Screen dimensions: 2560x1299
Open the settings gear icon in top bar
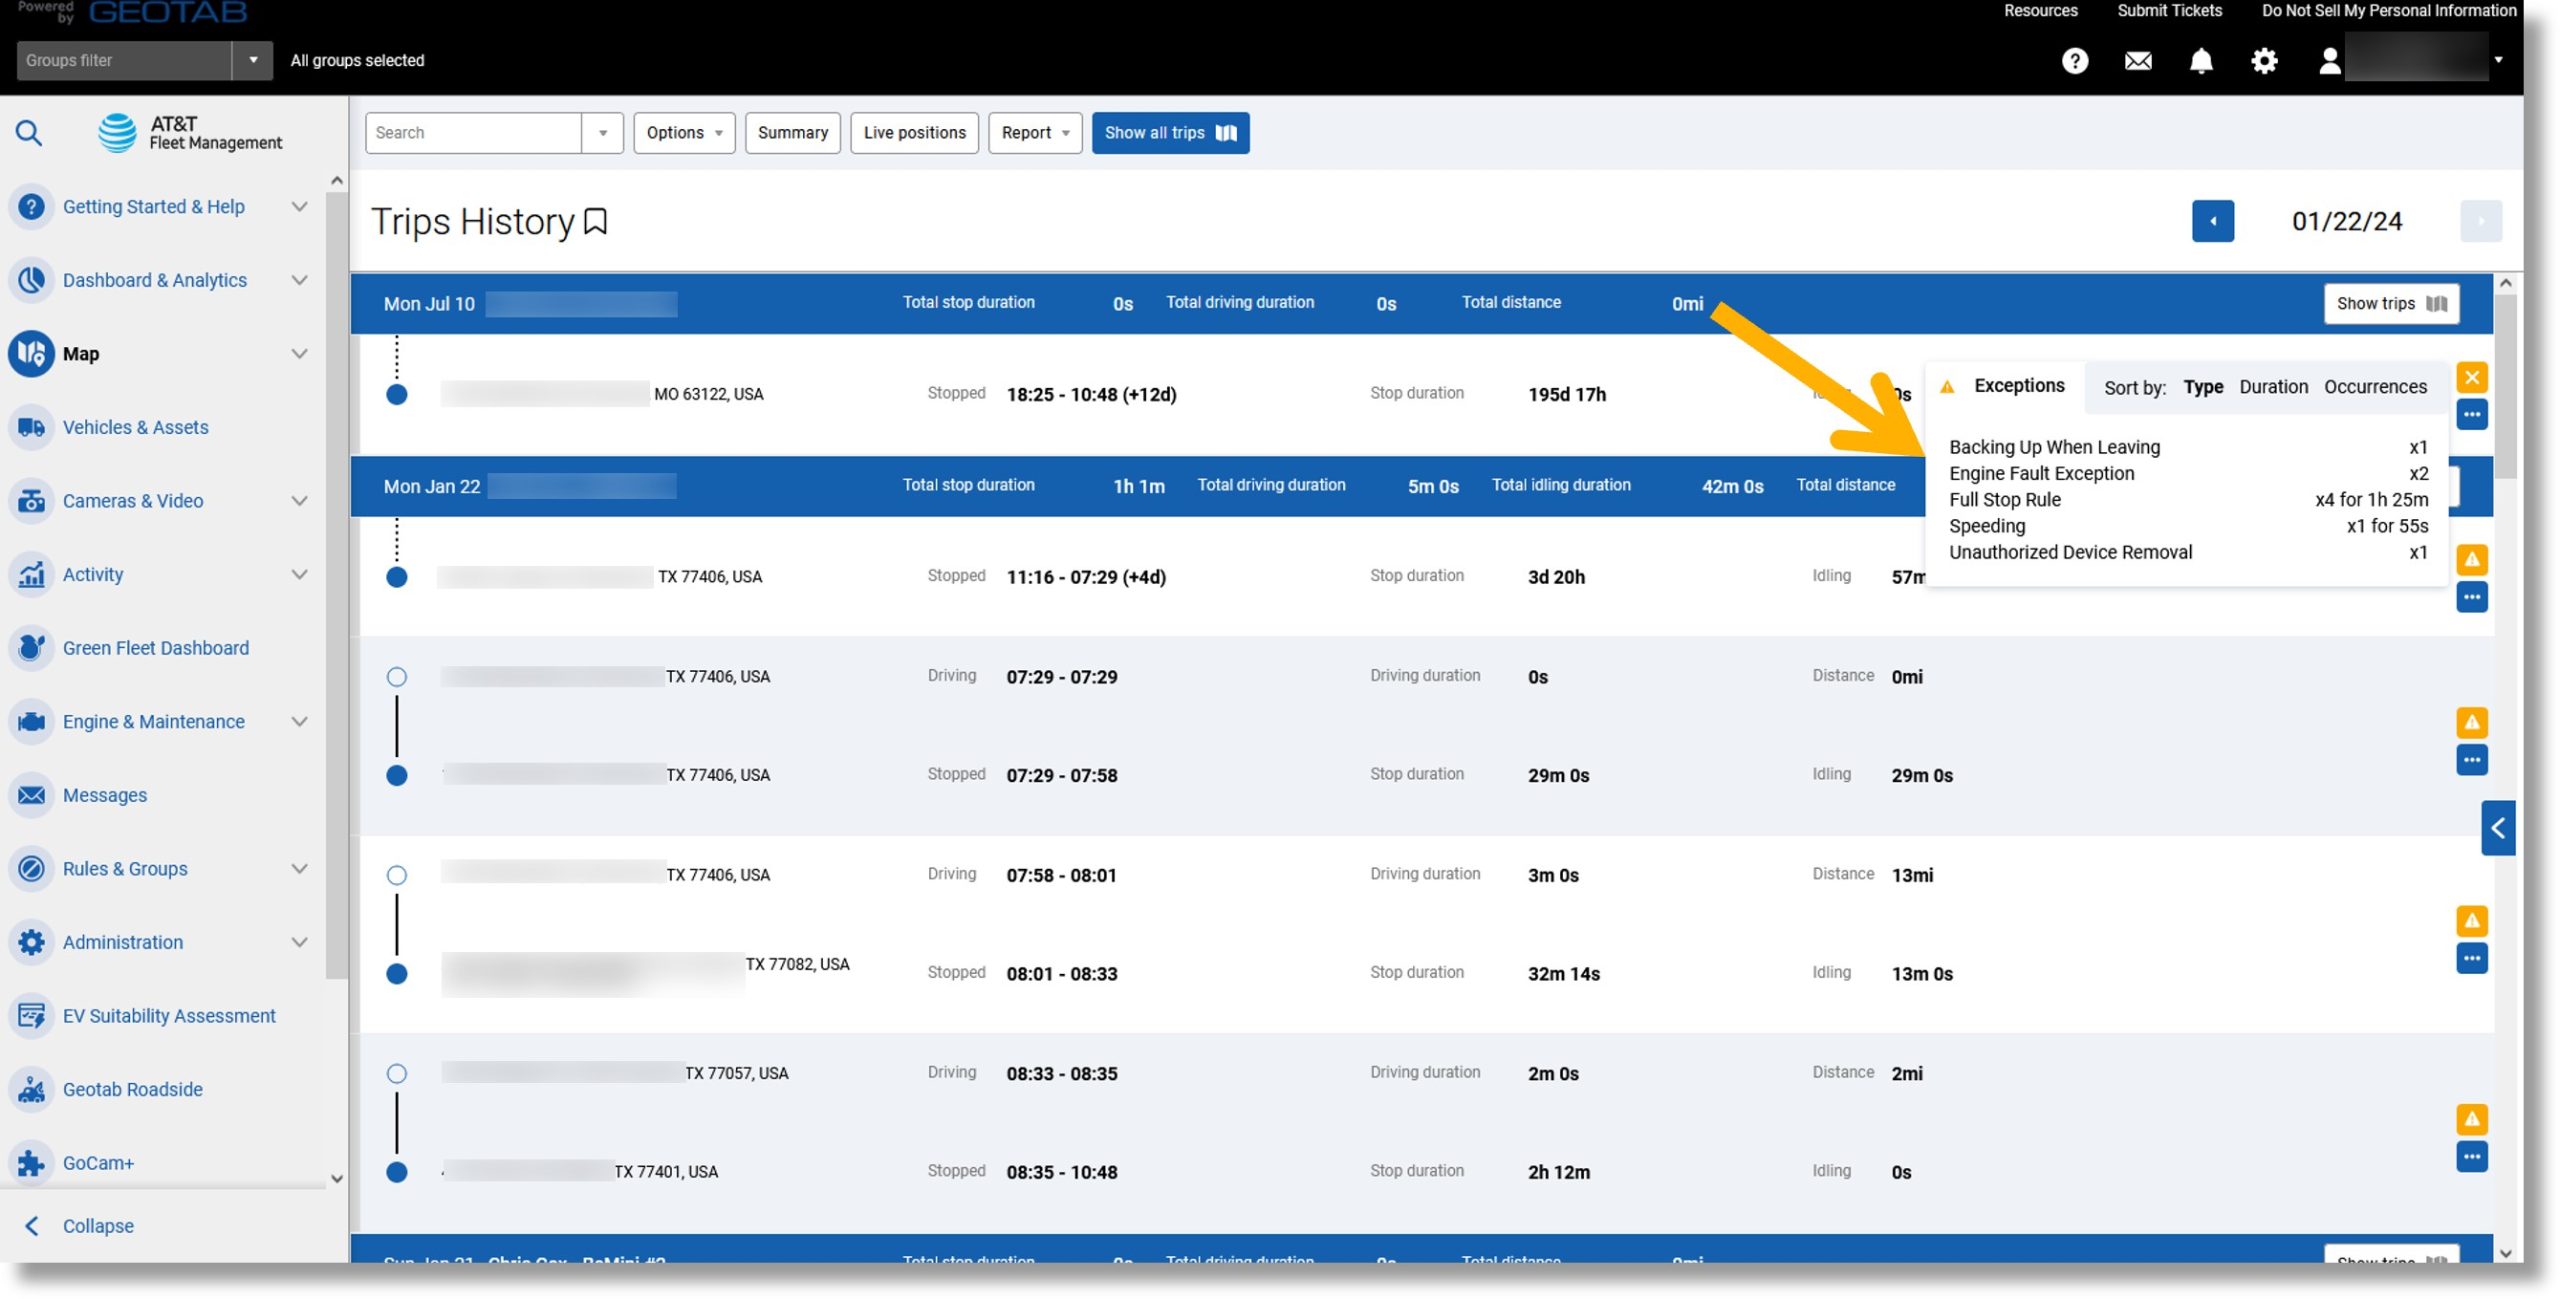point(2264,61)
